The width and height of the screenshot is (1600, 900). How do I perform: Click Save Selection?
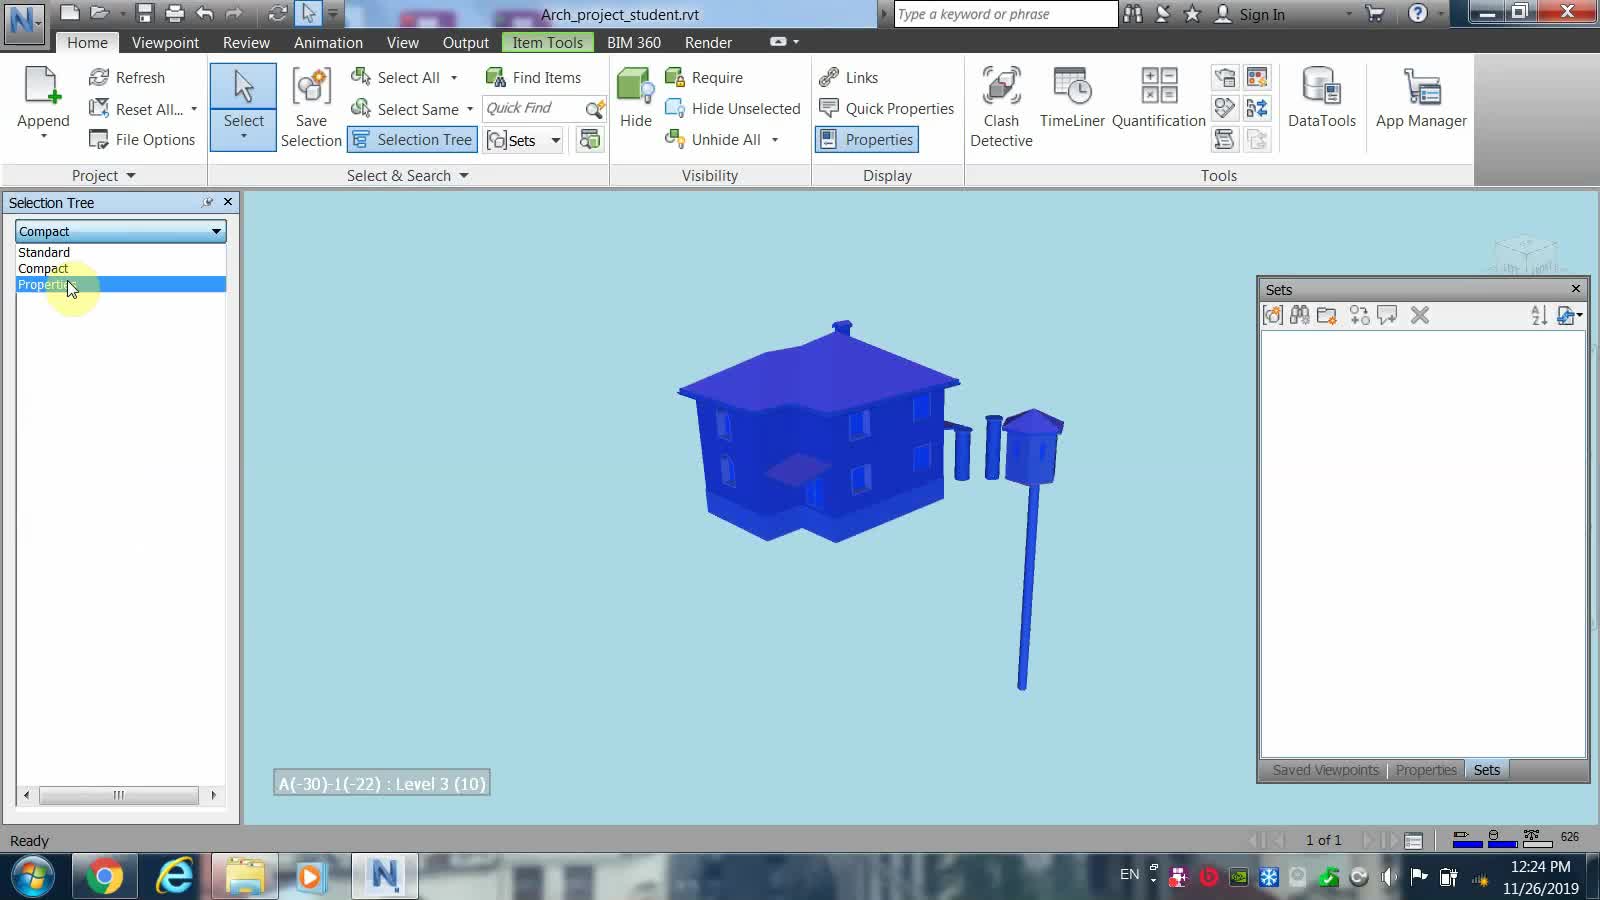pos(311,106)
